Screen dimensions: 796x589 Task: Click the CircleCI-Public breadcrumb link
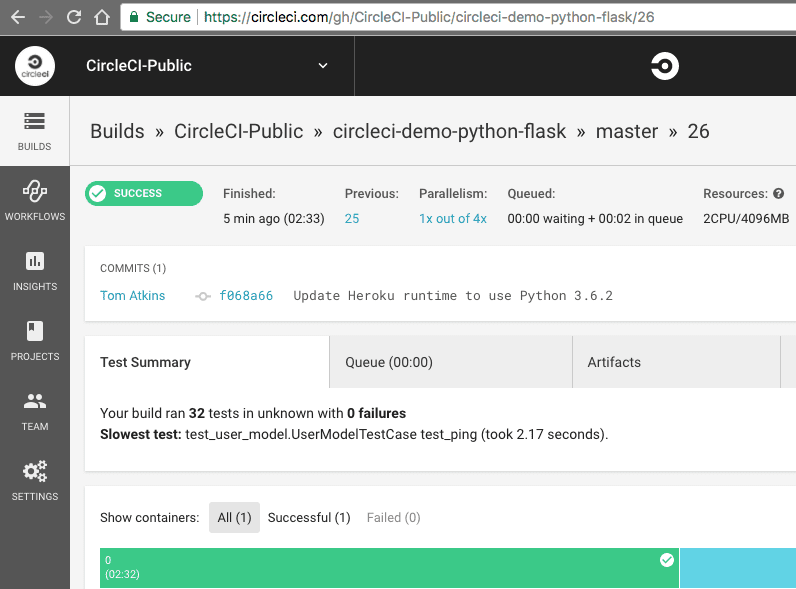(x=239, y=132)
